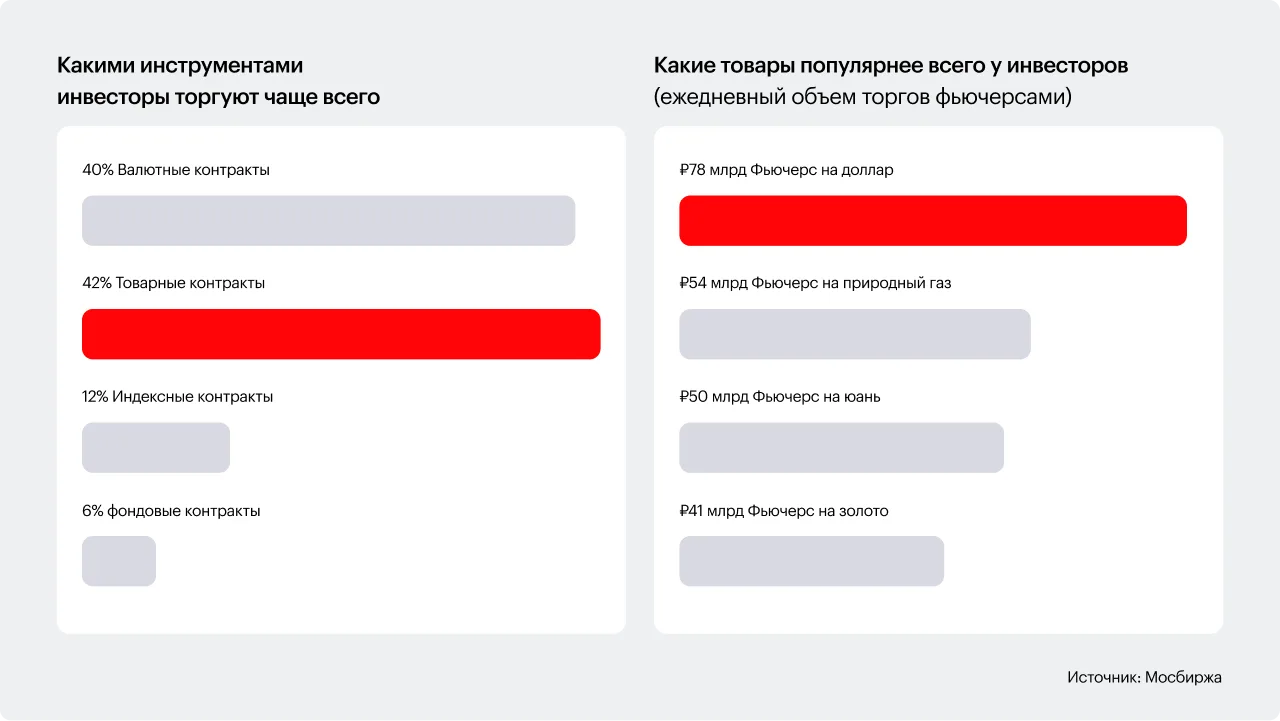Screen dimensions: 1280x721
Task: Click the '40% Валютные контракты' label
Action: [176, 170]
